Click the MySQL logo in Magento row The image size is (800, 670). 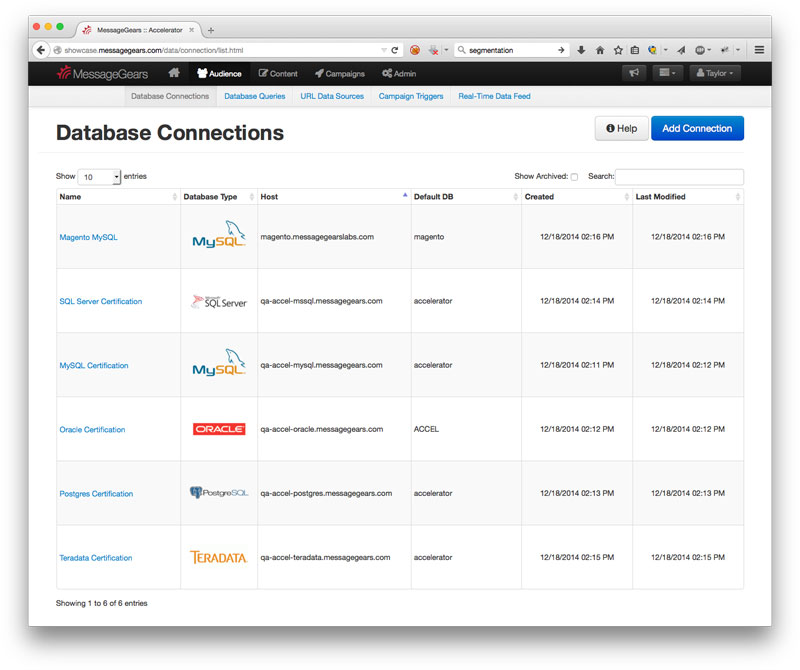tap(219, 237)
